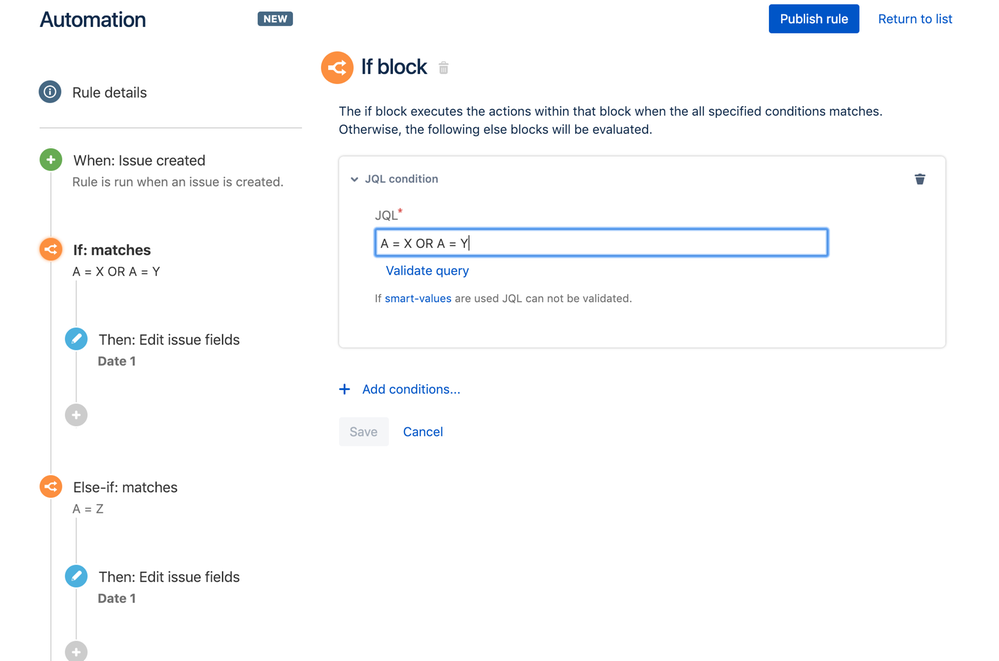Viewport: 999px width, 661px height.
Task: Click Add conditions...
Action: click(x=411, y=389)
